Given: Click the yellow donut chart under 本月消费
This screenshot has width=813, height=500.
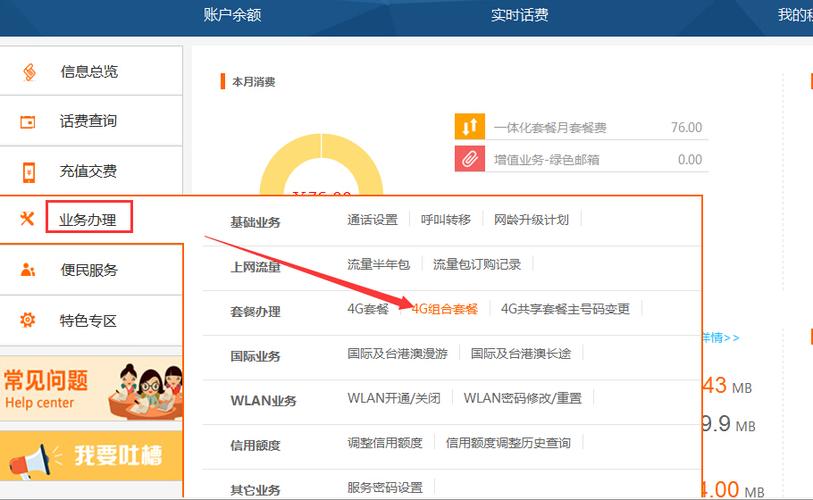Looking at the screenshot, I should point(321,165).
